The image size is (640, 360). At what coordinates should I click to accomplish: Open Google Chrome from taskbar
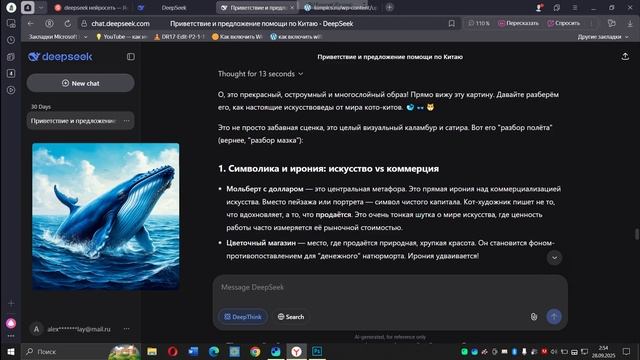(x=255, y=351)
